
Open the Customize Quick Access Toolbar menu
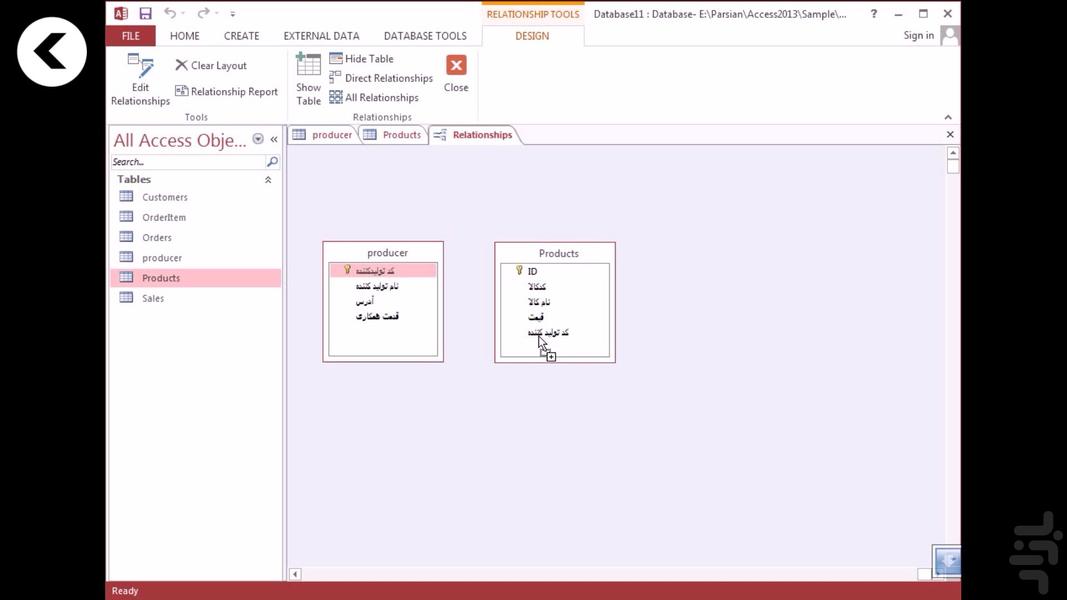click(x=232, y=12)
